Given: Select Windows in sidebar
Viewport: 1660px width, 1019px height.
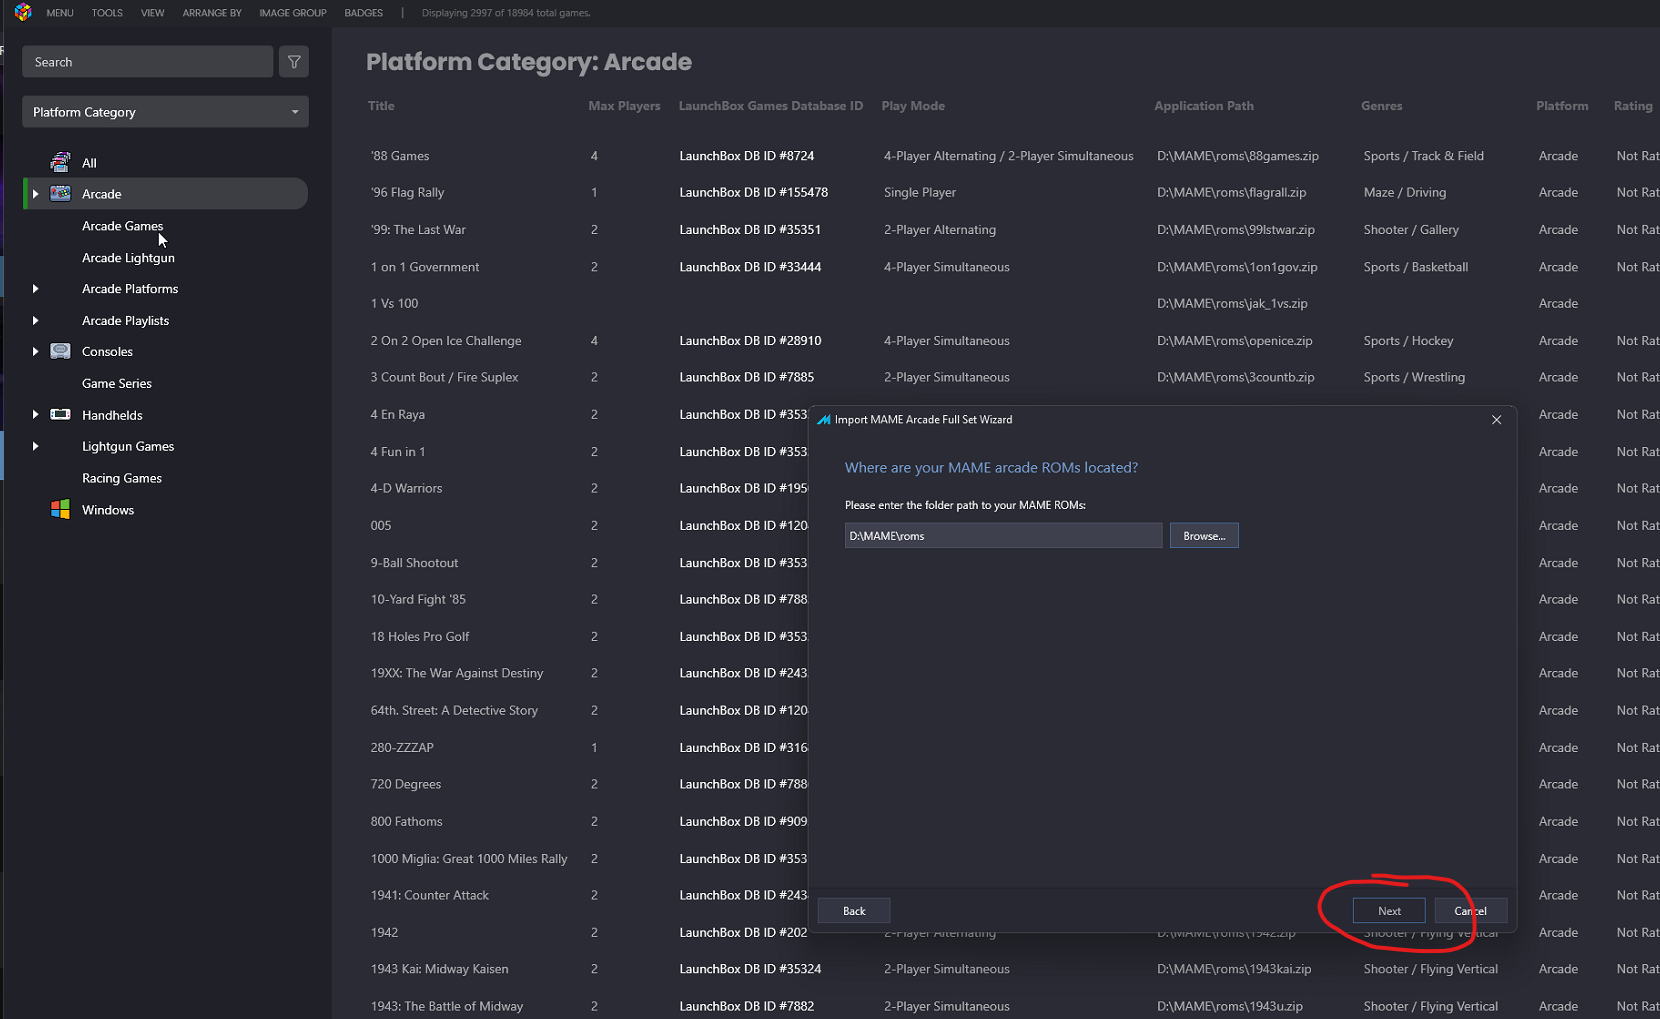Looking at the screenshot, I should click(x=108, y=510).
